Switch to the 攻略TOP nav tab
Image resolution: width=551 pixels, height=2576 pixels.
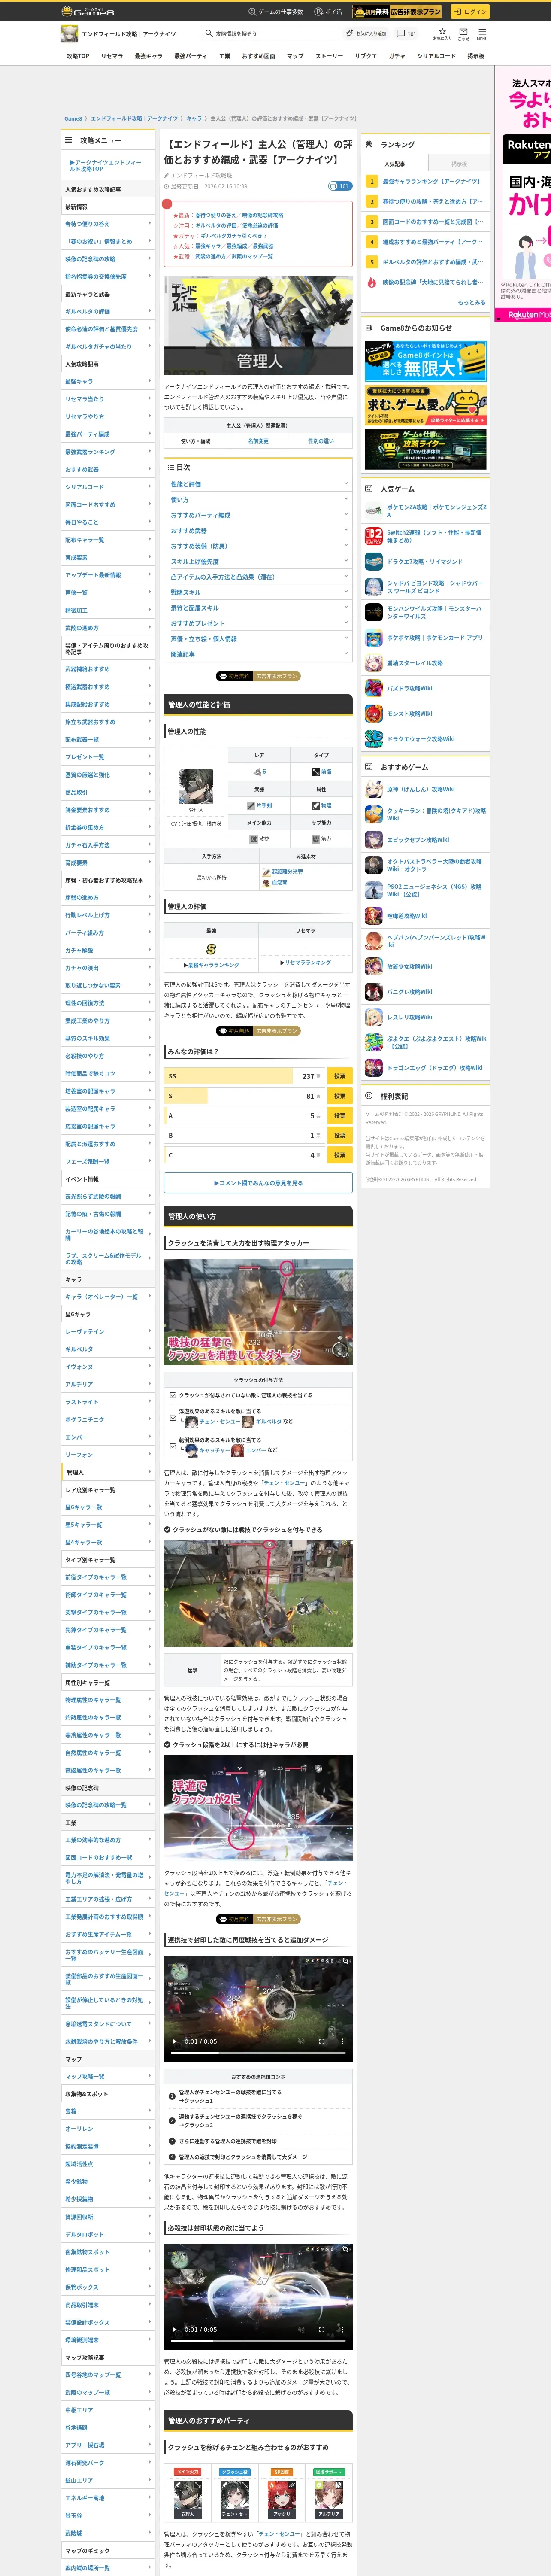pos(78,56)
